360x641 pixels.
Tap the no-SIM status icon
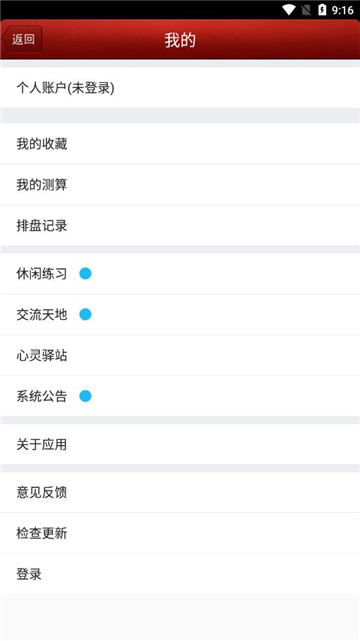click(x=306, y=10)
